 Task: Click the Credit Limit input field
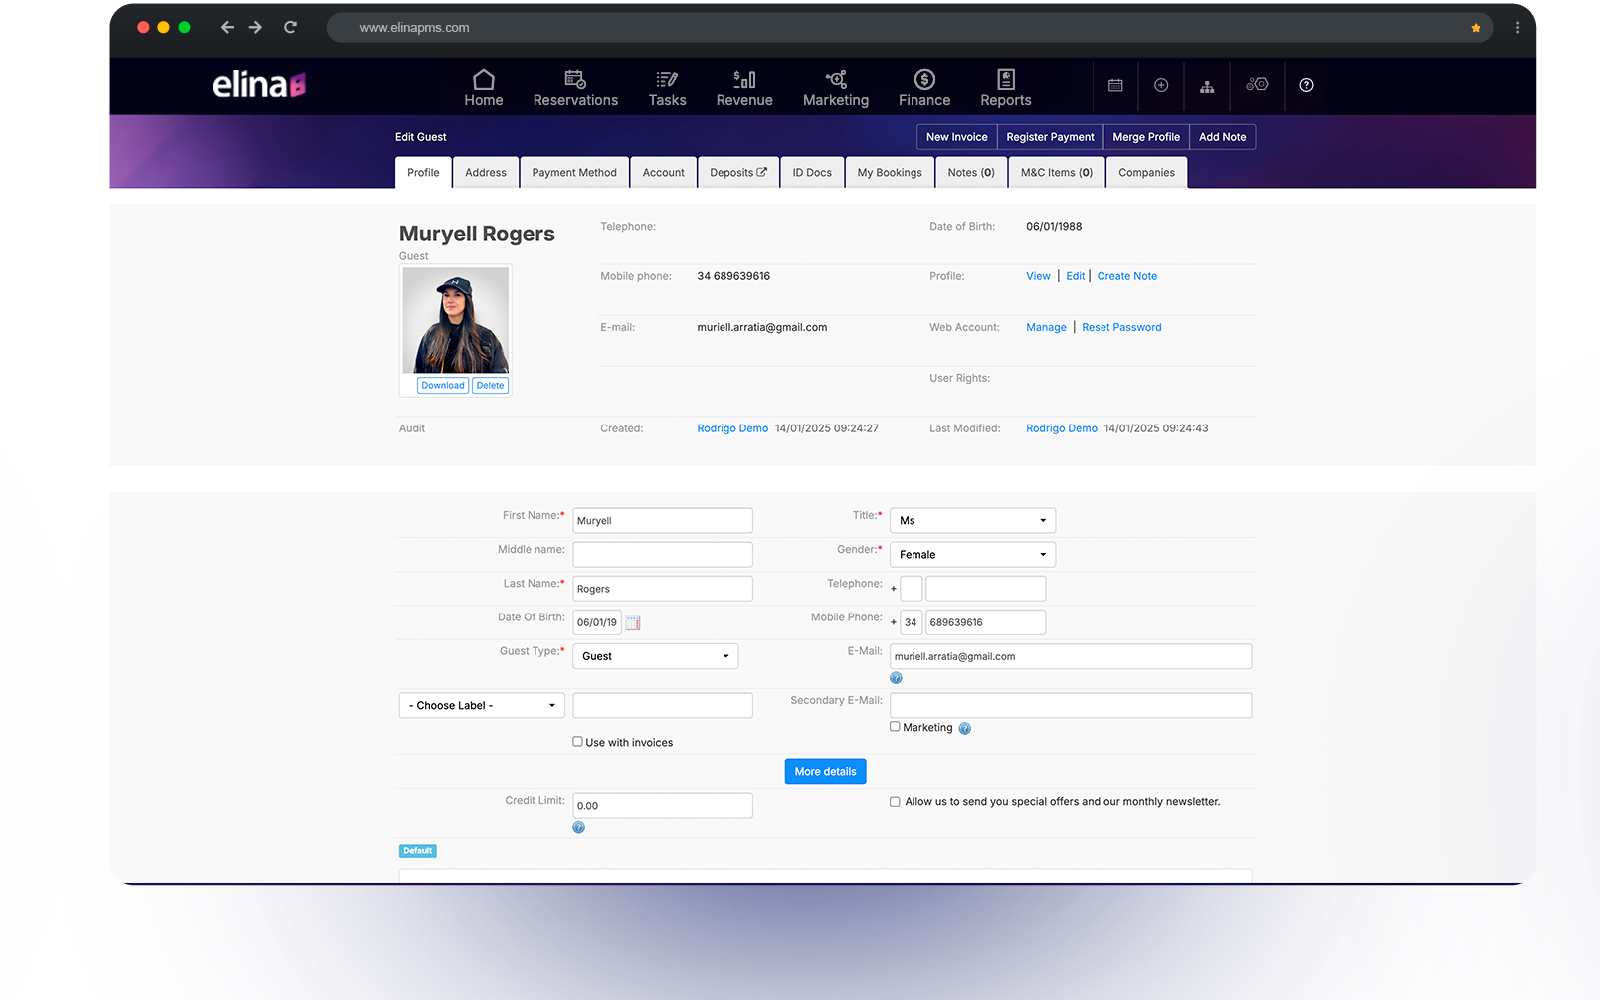pyautogui.click(x=663, y=805)
